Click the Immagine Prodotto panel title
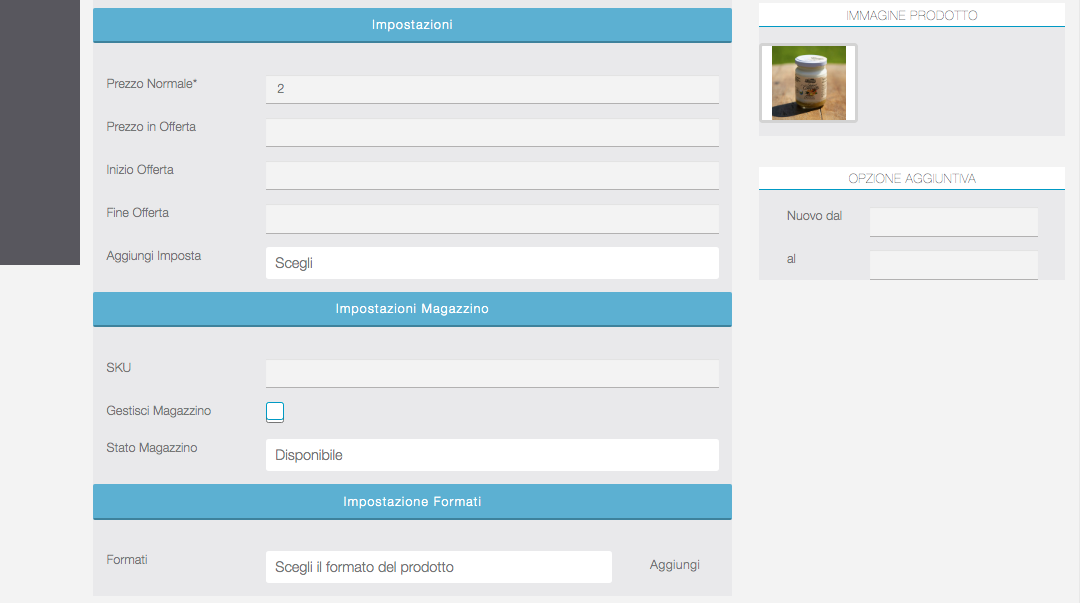This screenshot has height=603, width=1080. (911, 15)
